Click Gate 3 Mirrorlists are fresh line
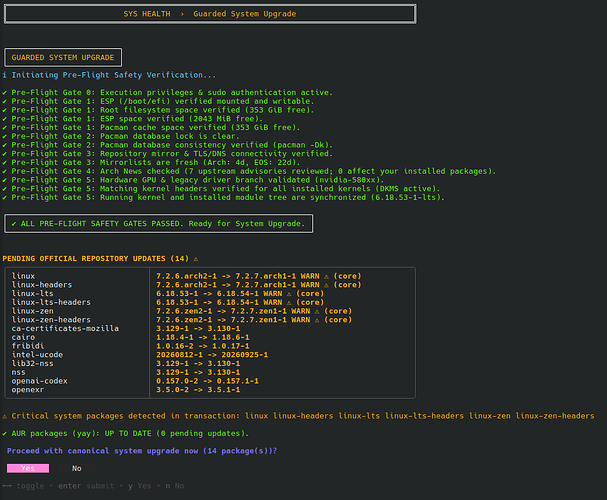The width and height of the screenshot is (607, 500). [x=151, y=163]
